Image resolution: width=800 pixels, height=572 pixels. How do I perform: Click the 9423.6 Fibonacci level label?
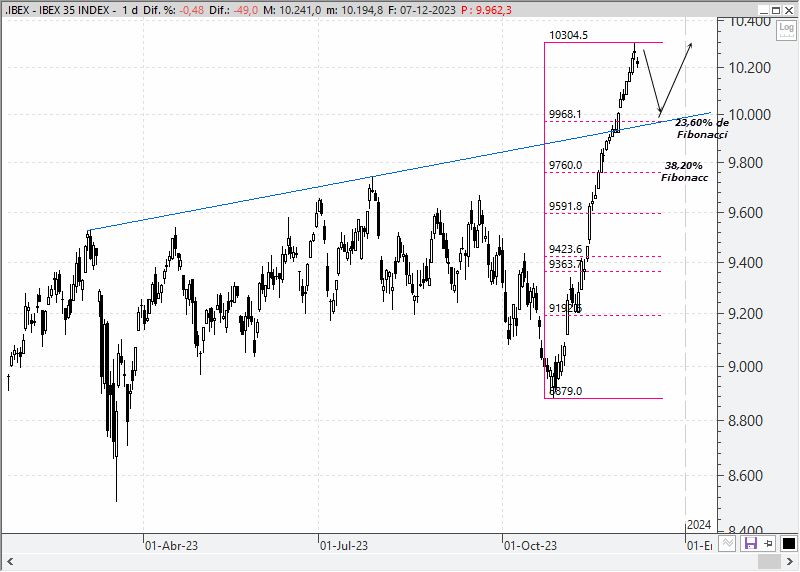point(565,249)
